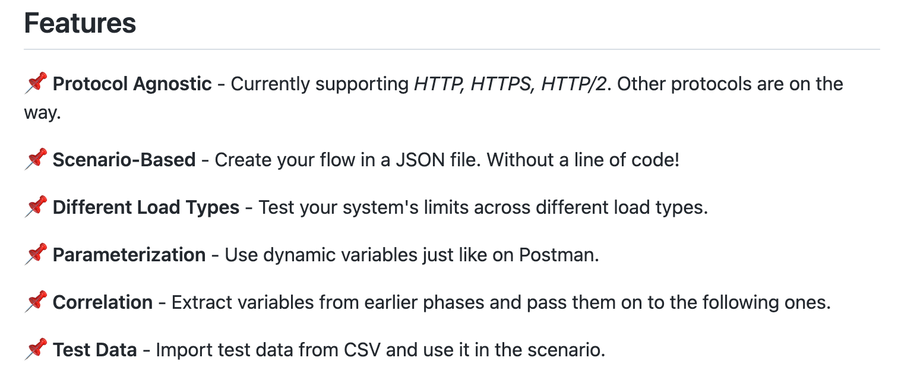Click the pushpin icon beside Protocol Agnostic

[x=36, y=84]
